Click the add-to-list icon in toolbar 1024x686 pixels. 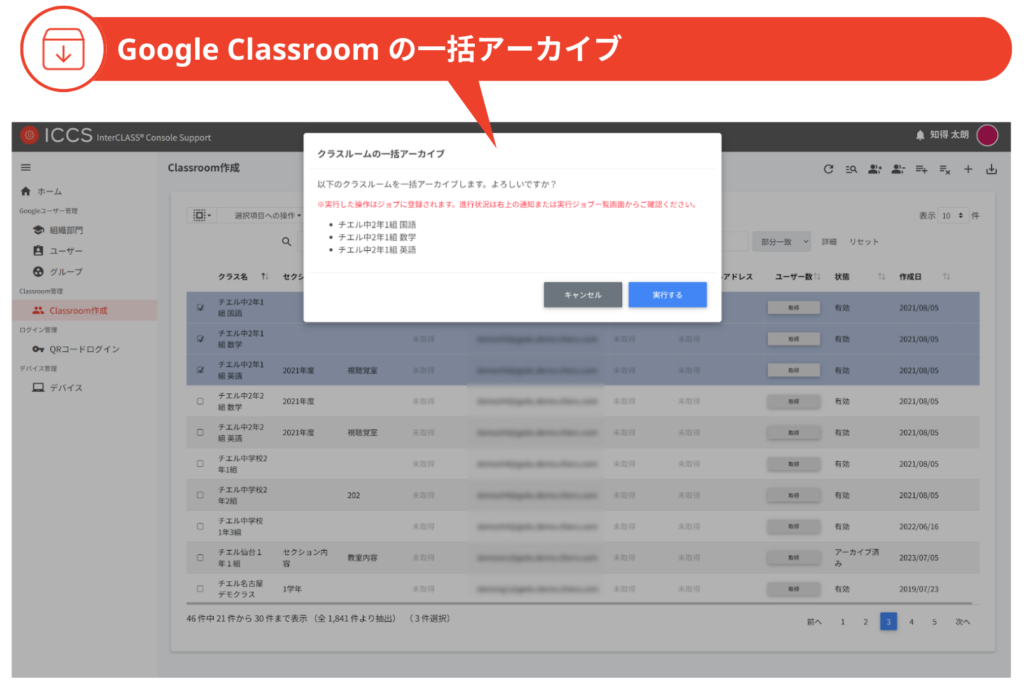coord(921,169)
